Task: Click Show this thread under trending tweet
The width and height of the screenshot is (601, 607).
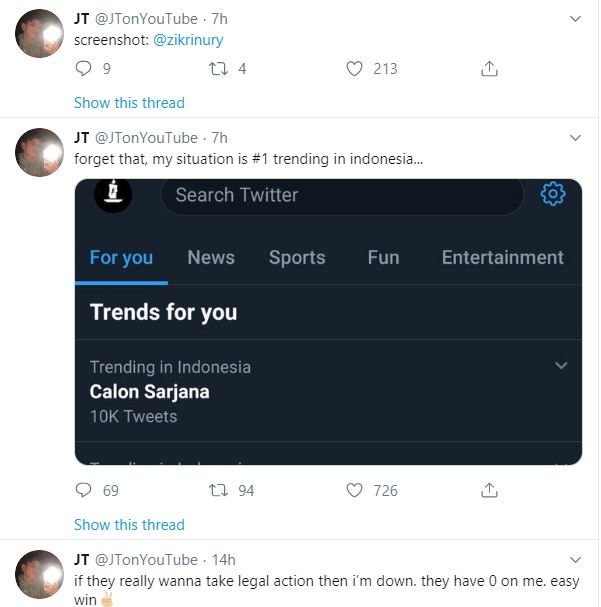Action: 129,525
